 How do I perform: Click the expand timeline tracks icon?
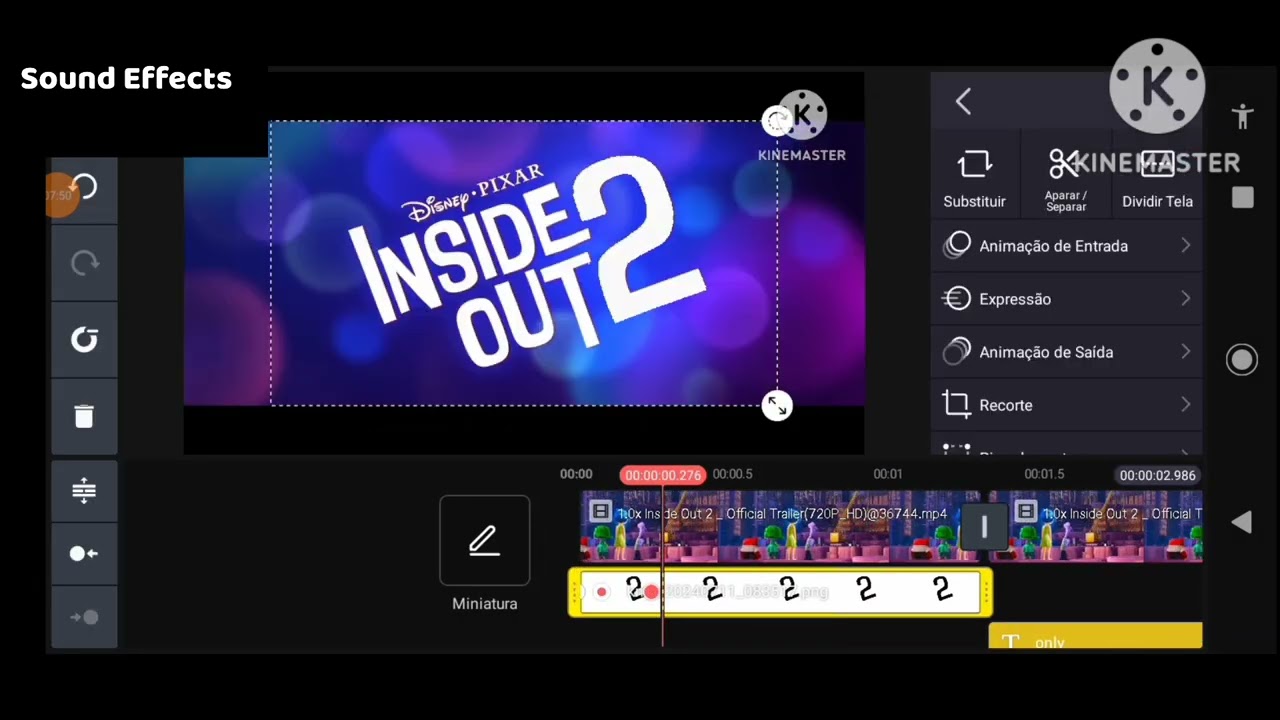84,490
